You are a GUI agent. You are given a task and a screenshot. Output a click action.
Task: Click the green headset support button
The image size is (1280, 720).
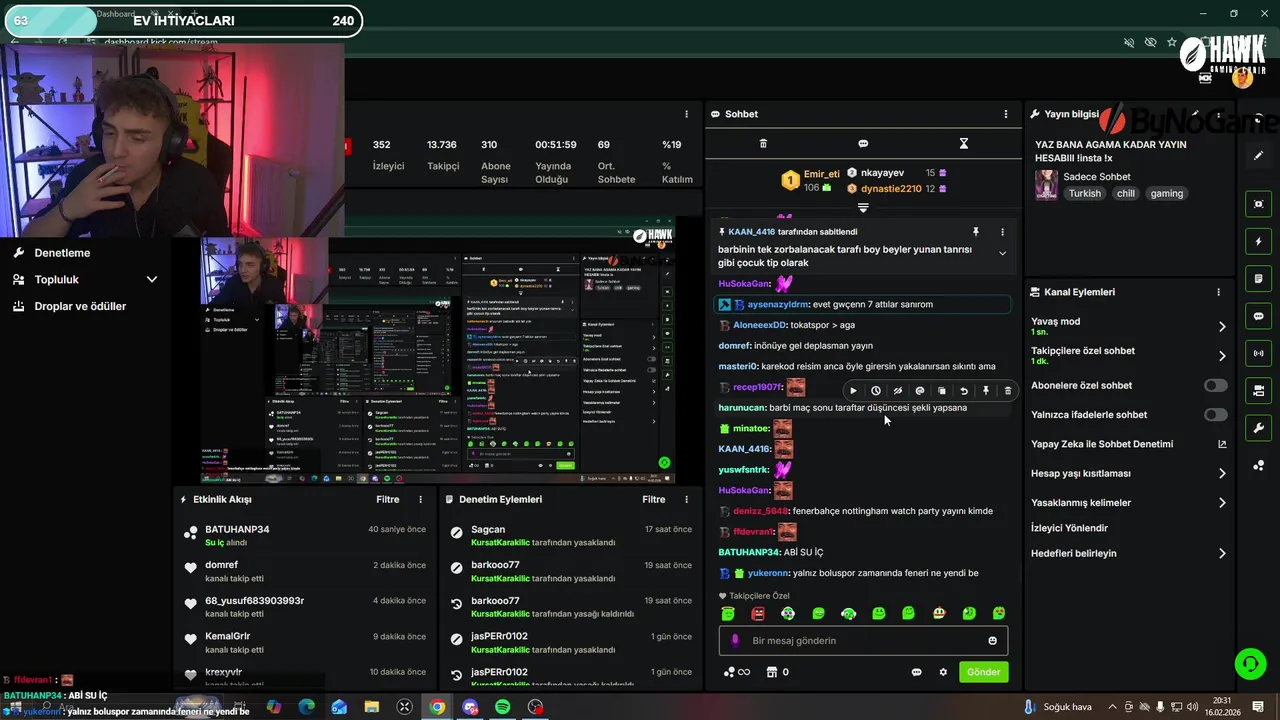click(1249, 663)
